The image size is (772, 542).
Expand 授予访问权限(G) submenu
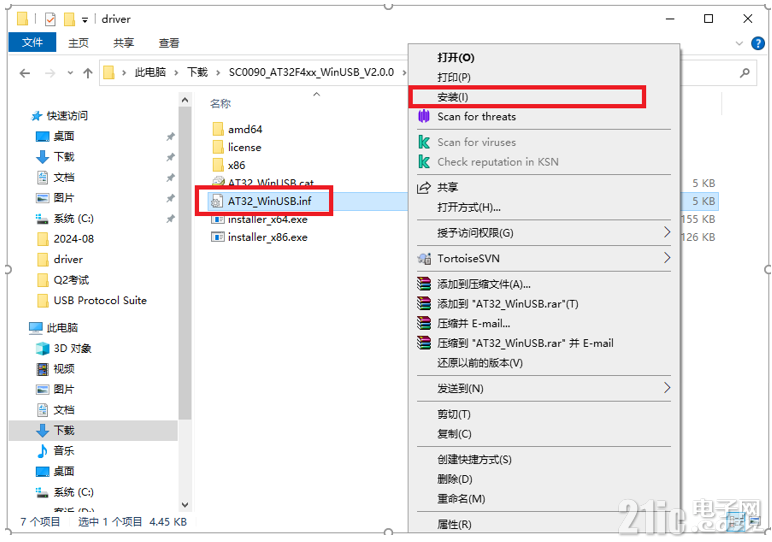pyautogui.click(x=544, y=233)
